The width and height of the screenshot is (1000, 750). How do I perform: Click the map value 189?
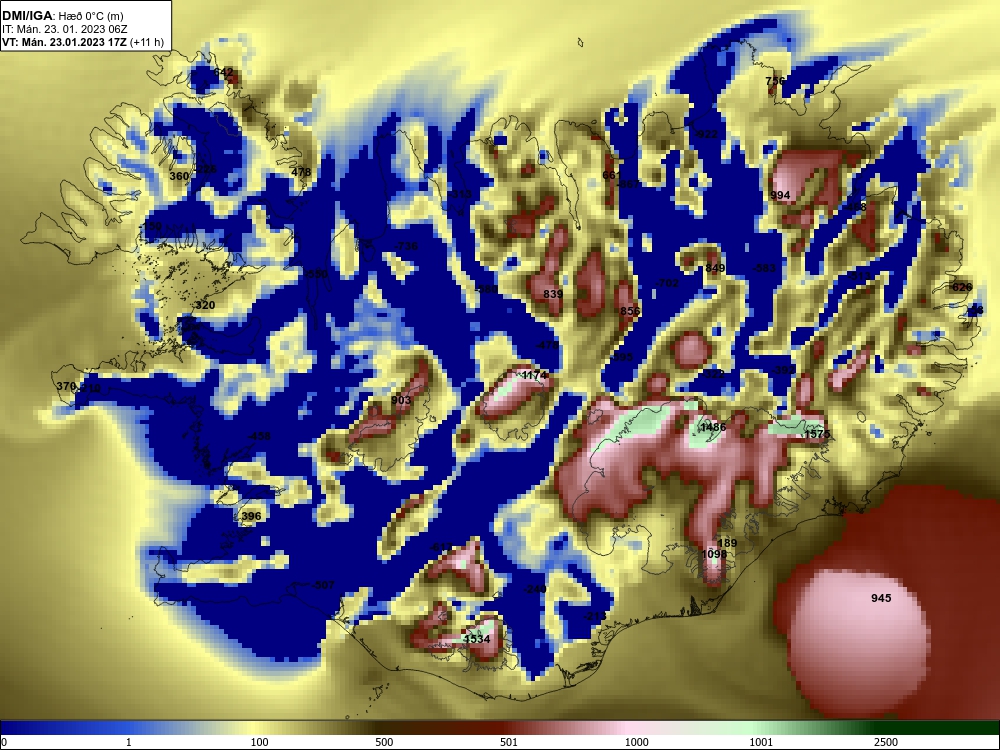pyautogui.click(x=727, y=543)
